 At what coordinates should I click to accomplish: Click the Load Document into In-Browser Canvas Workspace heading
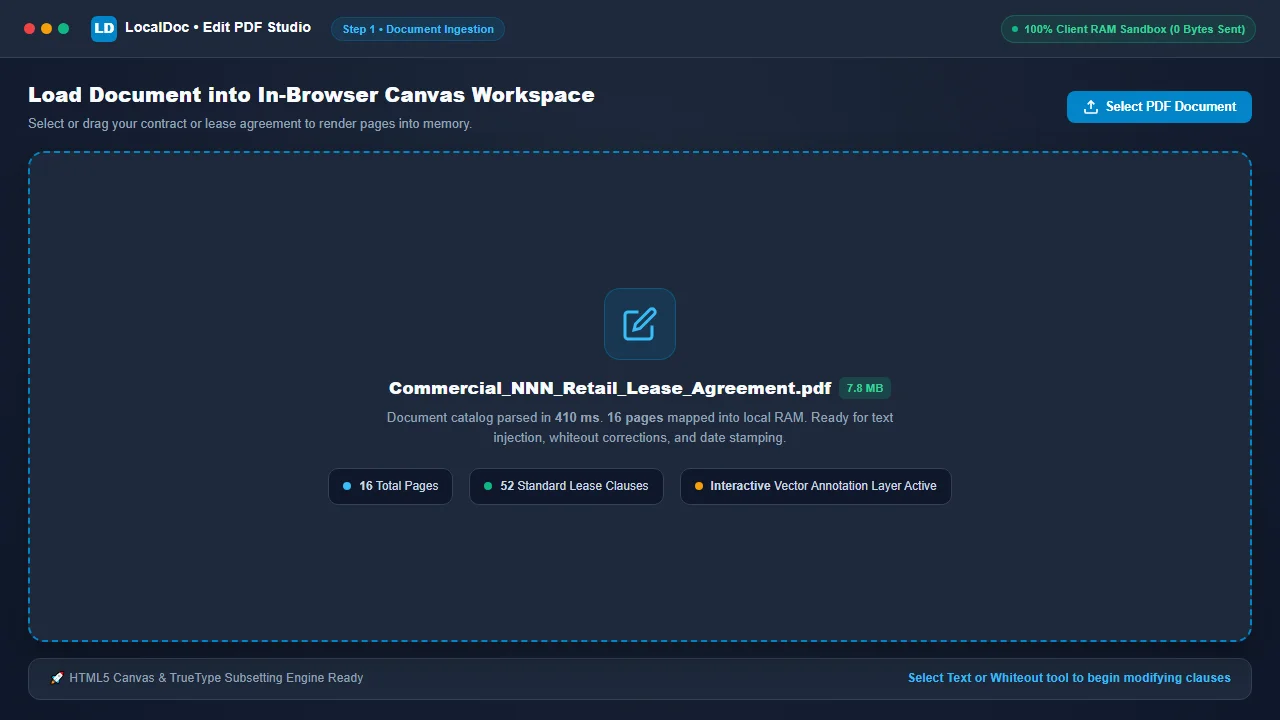tap(311, 95)
